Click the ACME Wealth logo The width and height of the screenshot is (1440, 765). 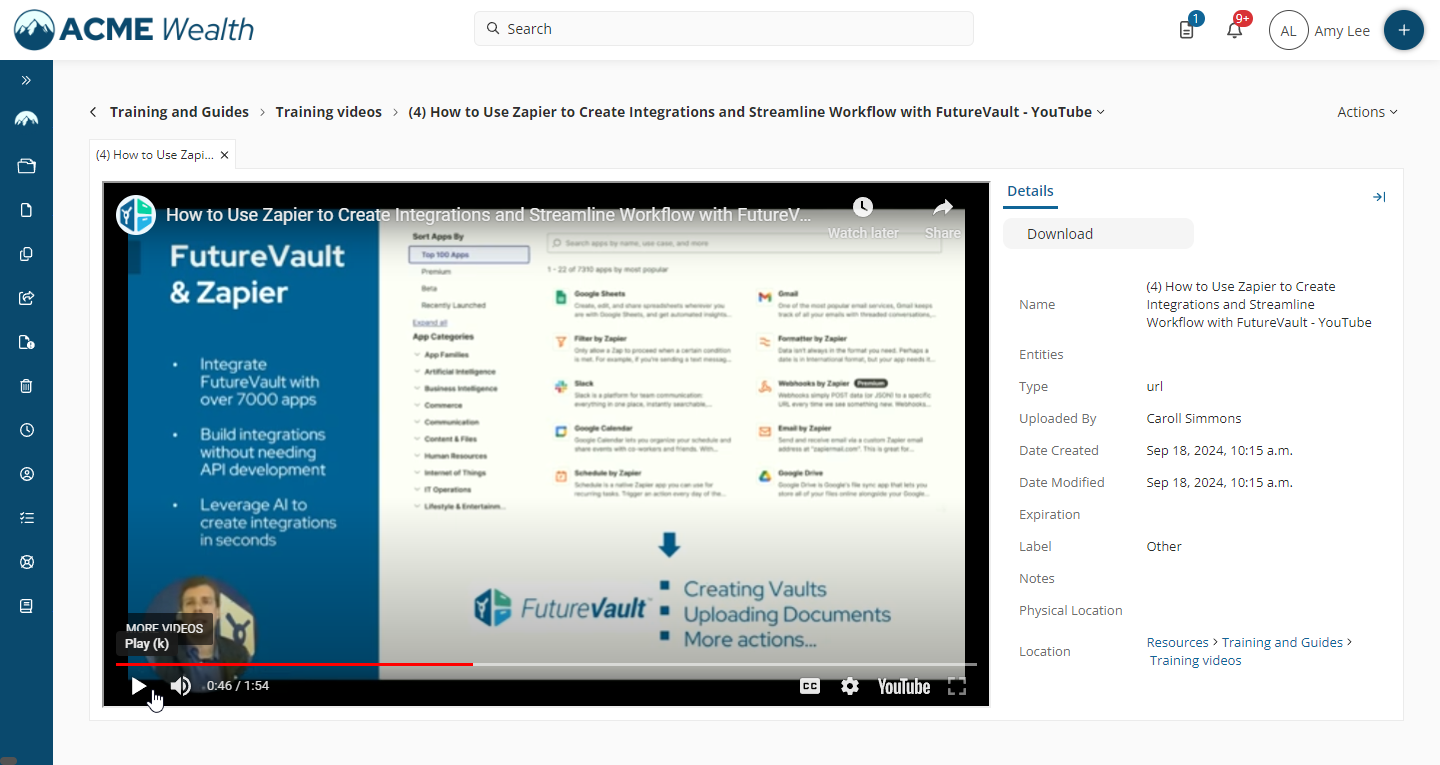pos(133,30)
